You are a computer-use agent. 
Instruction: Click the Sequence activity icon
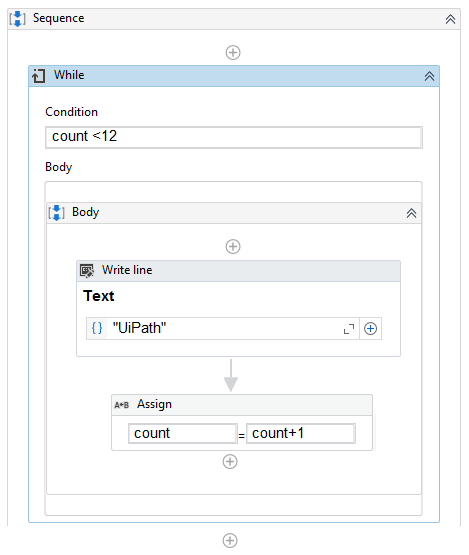tap(17, 18)
